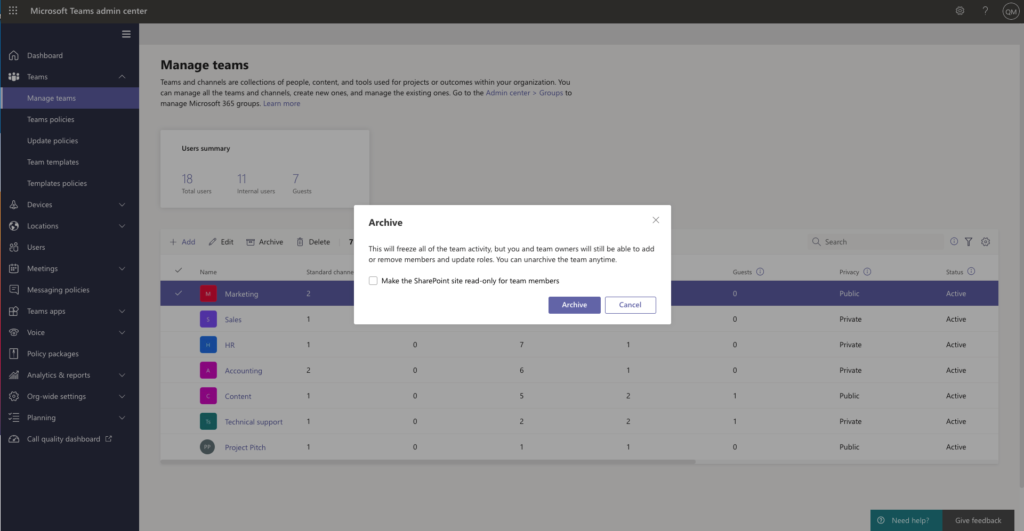Click the Guests column info icon
This screenshot has height=531, width=1024.
pyautogui.click(x=760, y=272)
